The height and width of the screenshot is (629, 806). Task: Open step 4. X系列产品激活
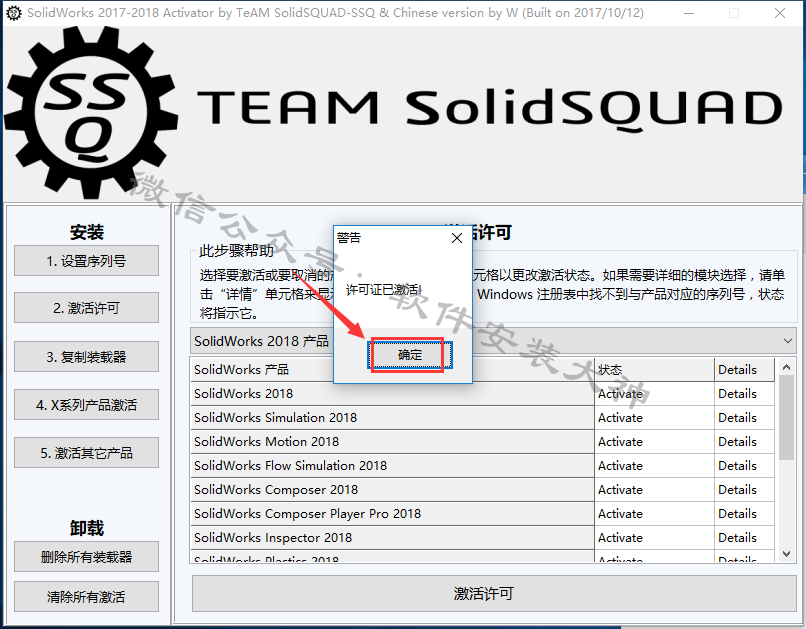coord(86,405)
